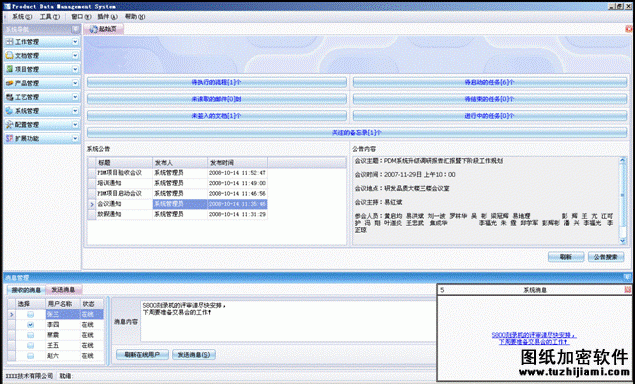This screenshot has width=635, height=384.
Task: Click the 未签入的文档[1]个 button
Action: [217, 116]
